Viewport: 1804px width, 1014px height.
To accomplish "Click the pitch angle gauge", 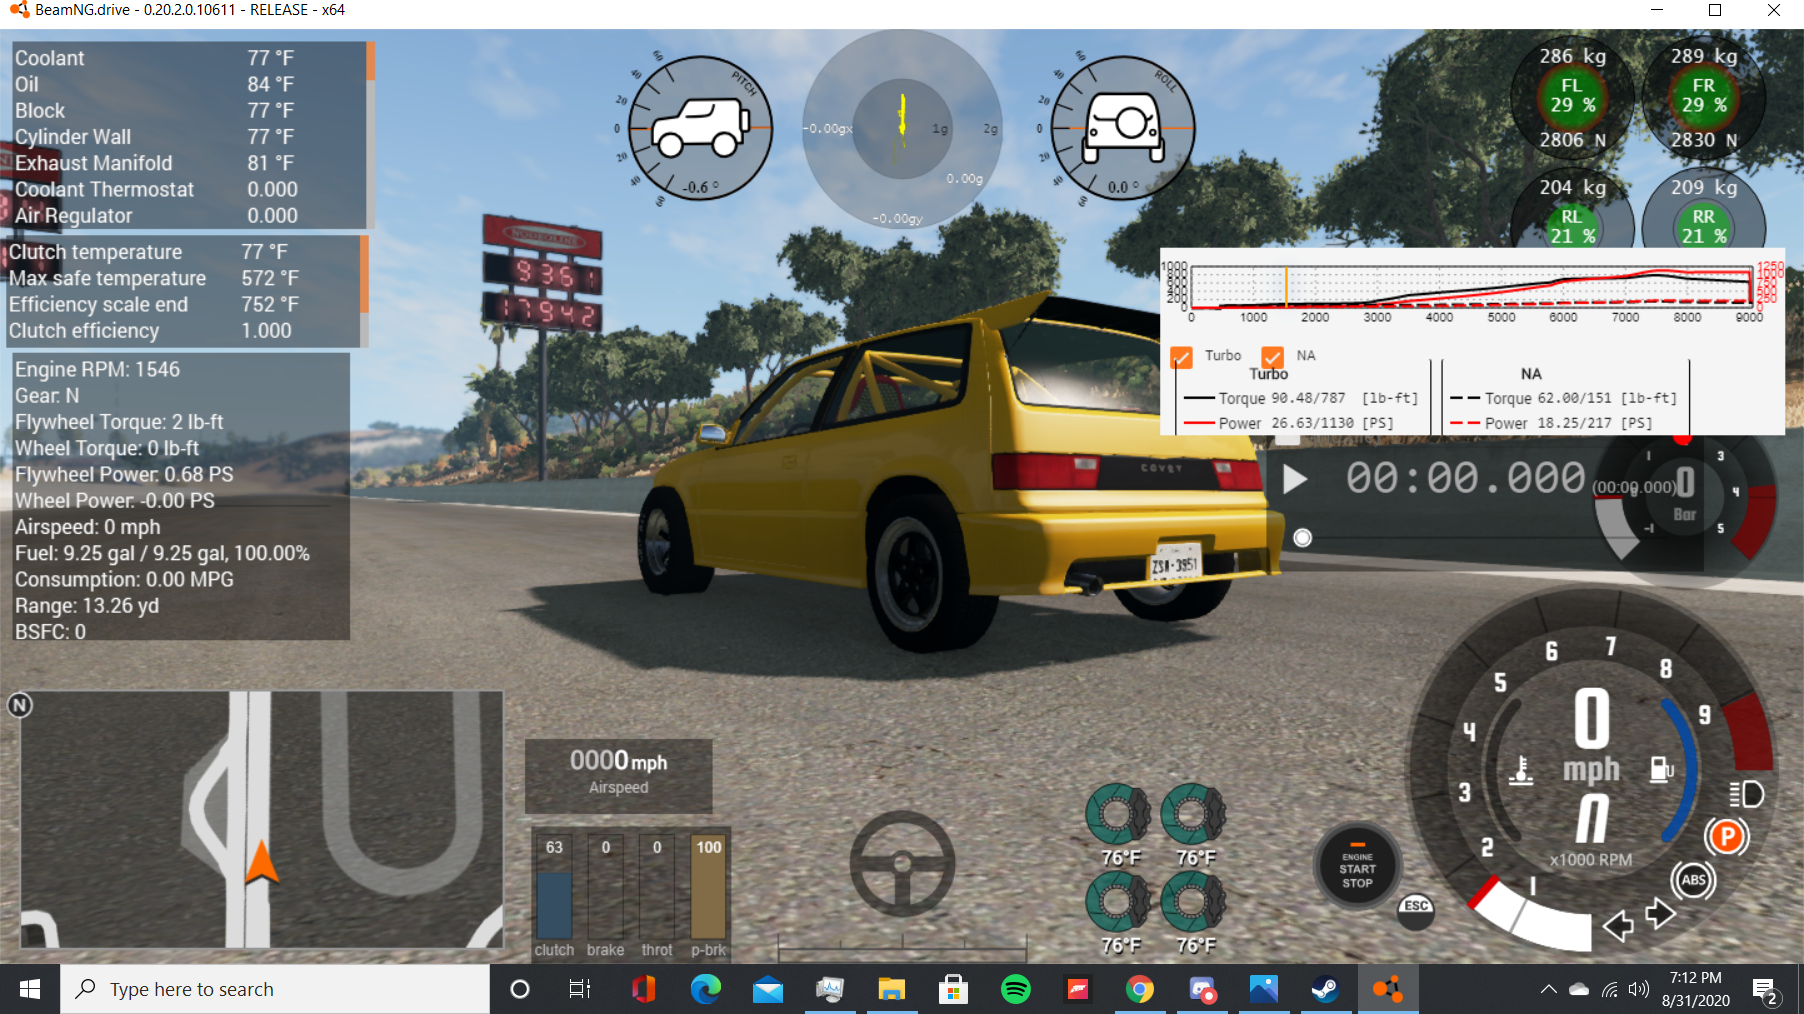I will click(700, 128).
